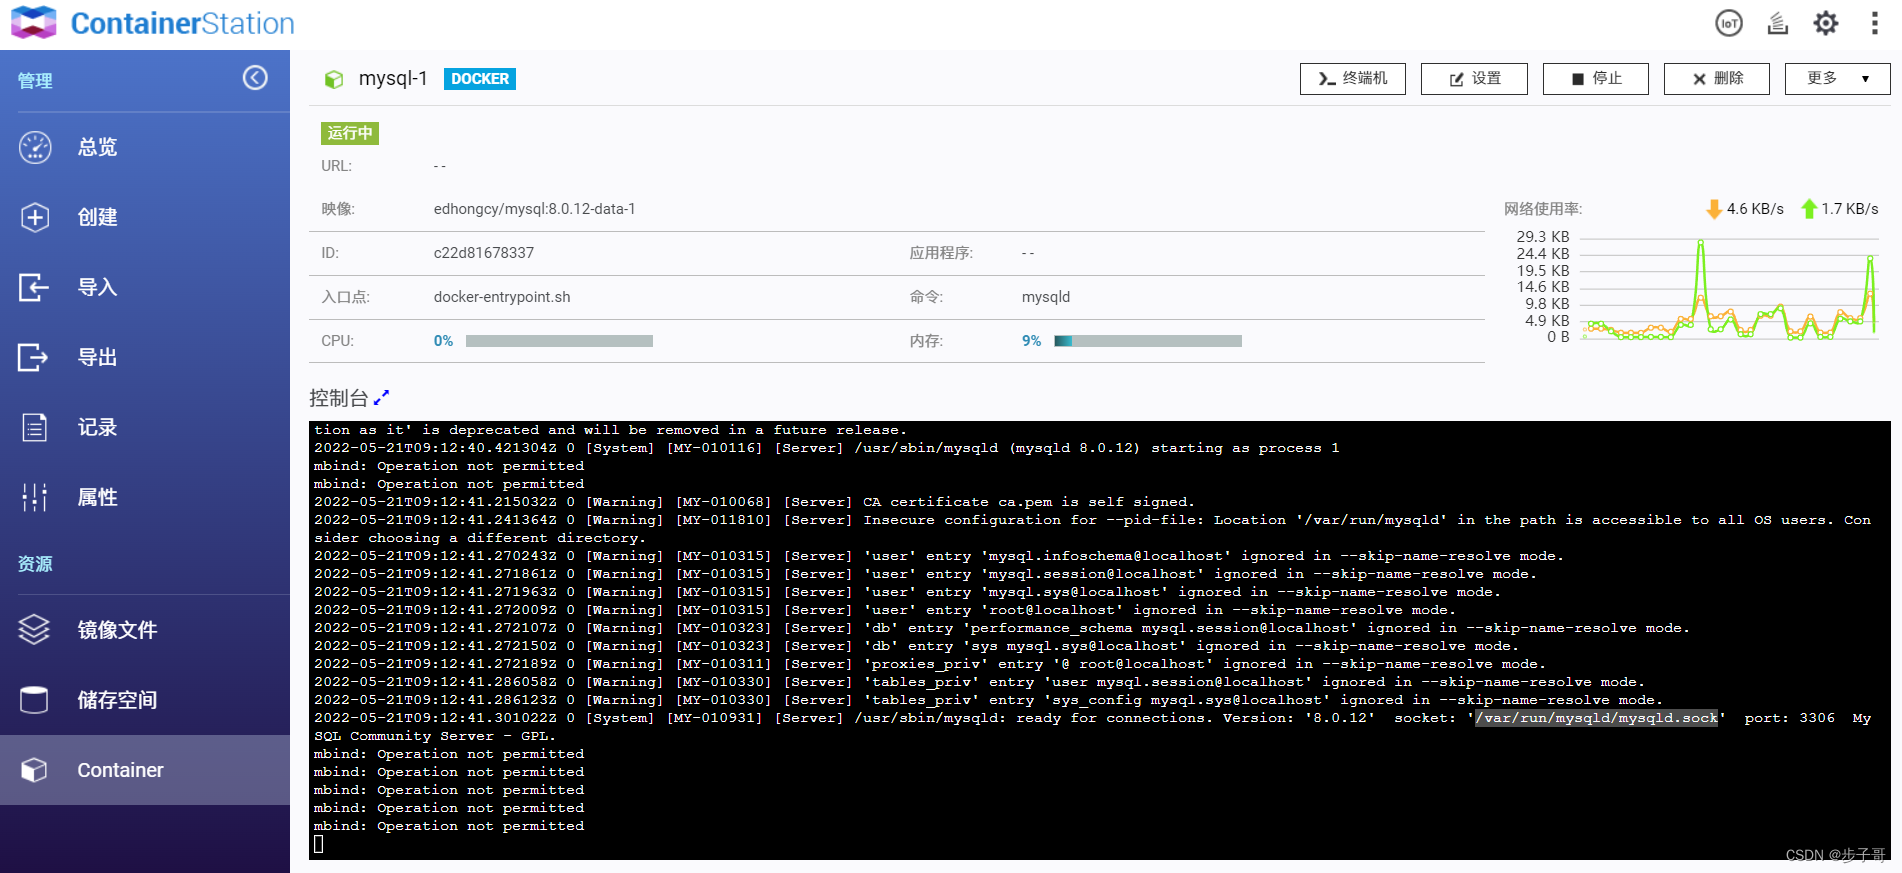
Task: Open 记录 menu item
Action: [x=145, y=427]
